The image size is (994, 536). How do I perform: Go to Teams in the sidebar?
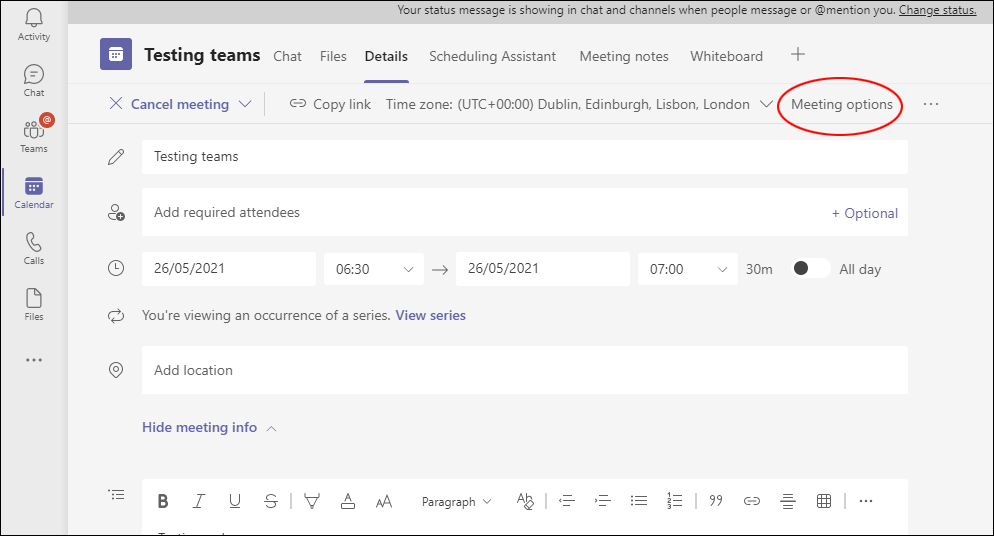(x=34, y=137)
